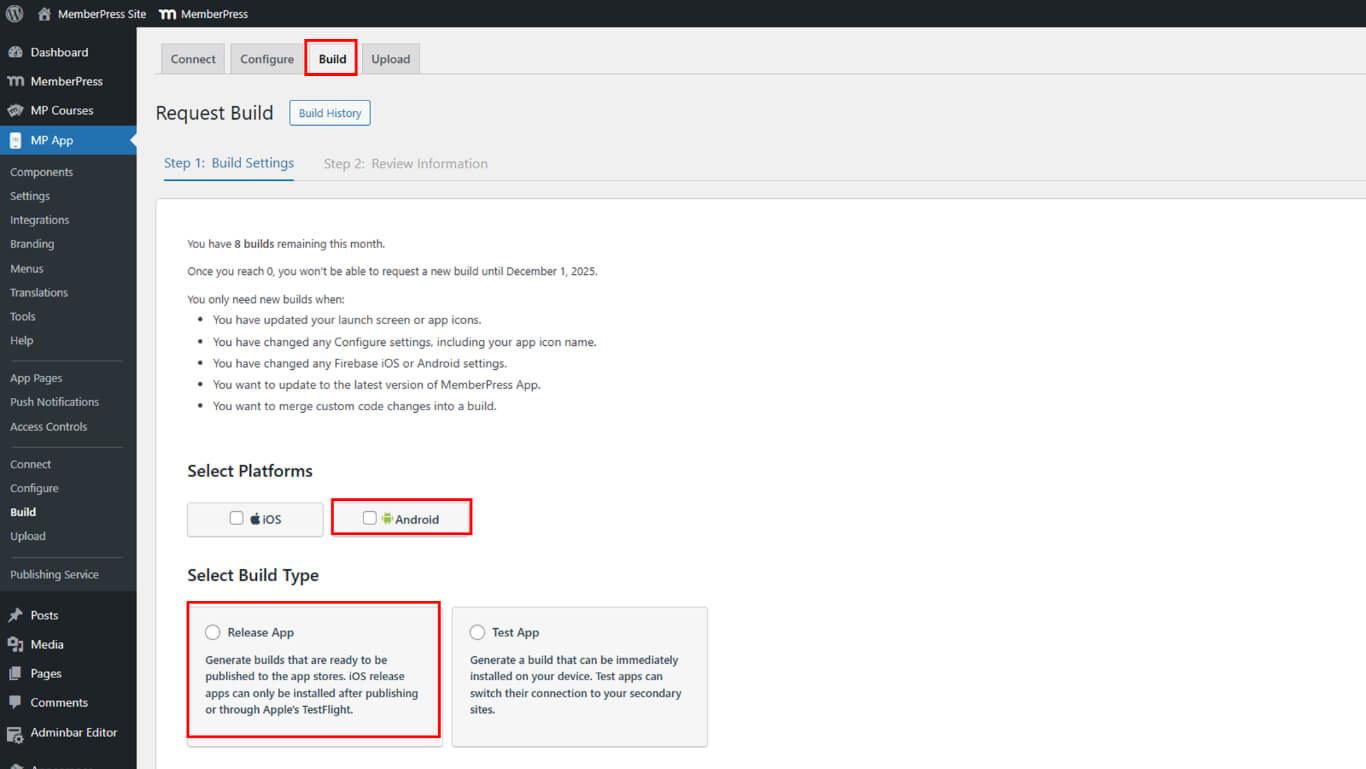Click the Build History button
The height and width of the screenshot is (769, 1366).
tap(330, 113)
